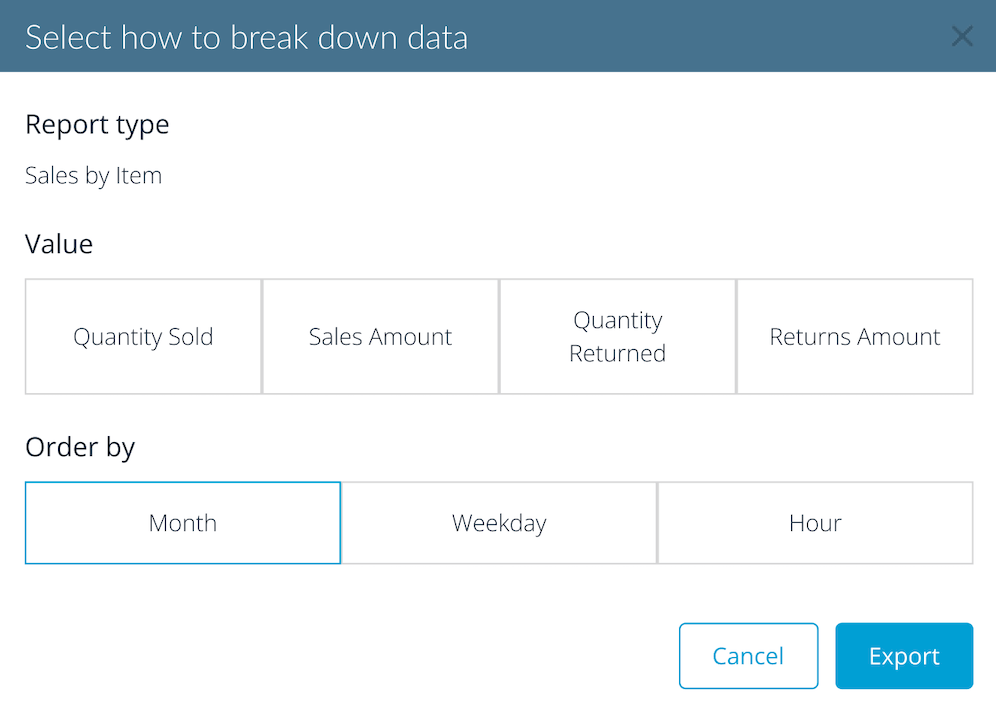This screenshot has width=996, height=714.
Task: Order the report by Weekday
Action: tap(499, 522)
